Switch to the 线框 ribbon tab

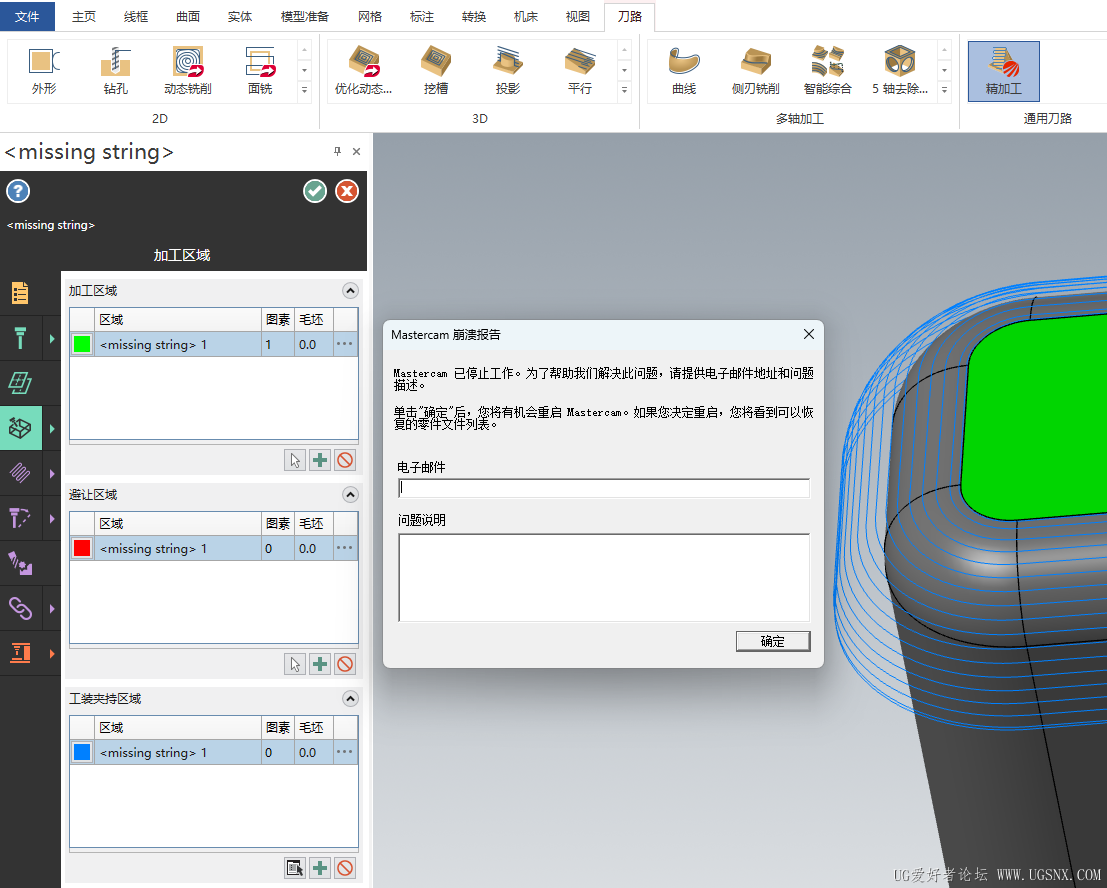tap(136, 16)
